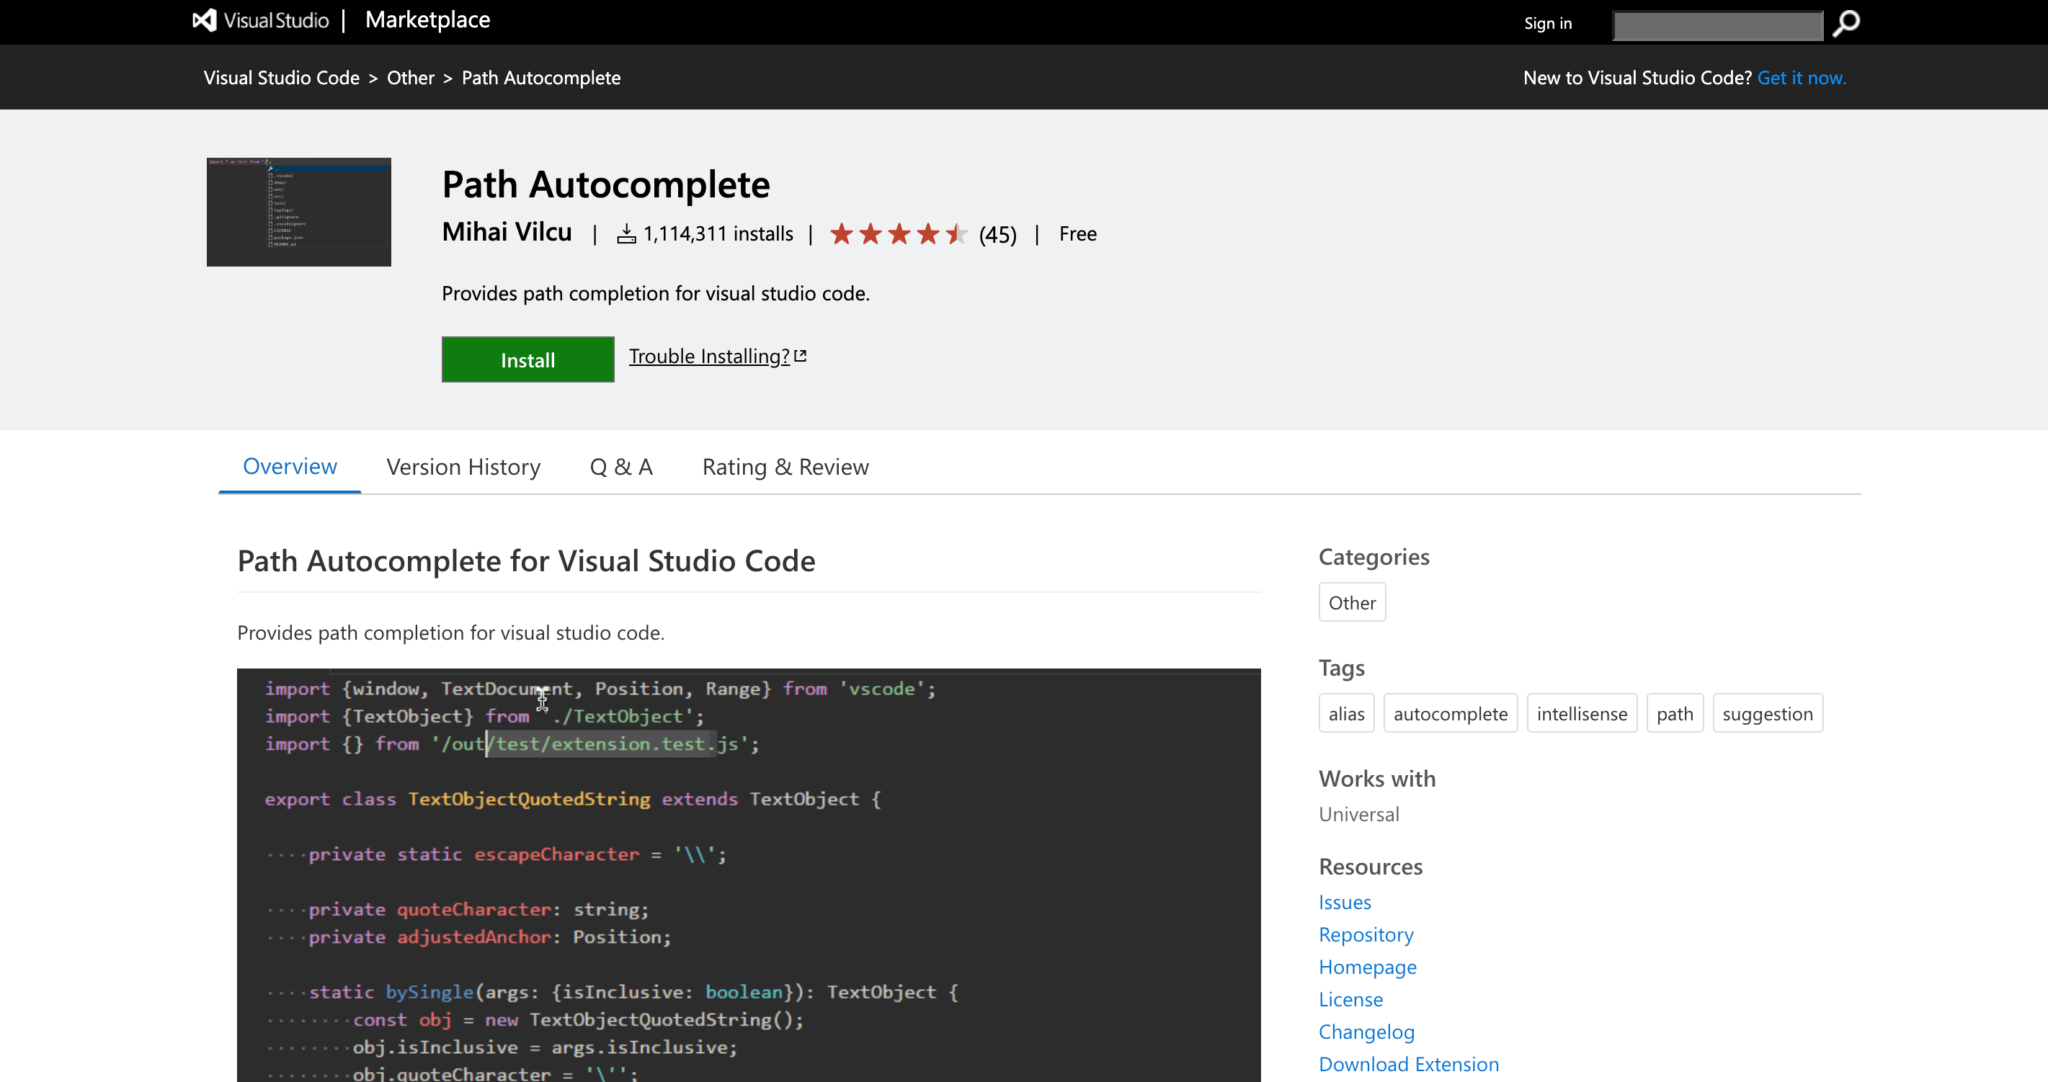
Task: Click the external link icon beside Trouble Installing
Action: pos(800,355)
